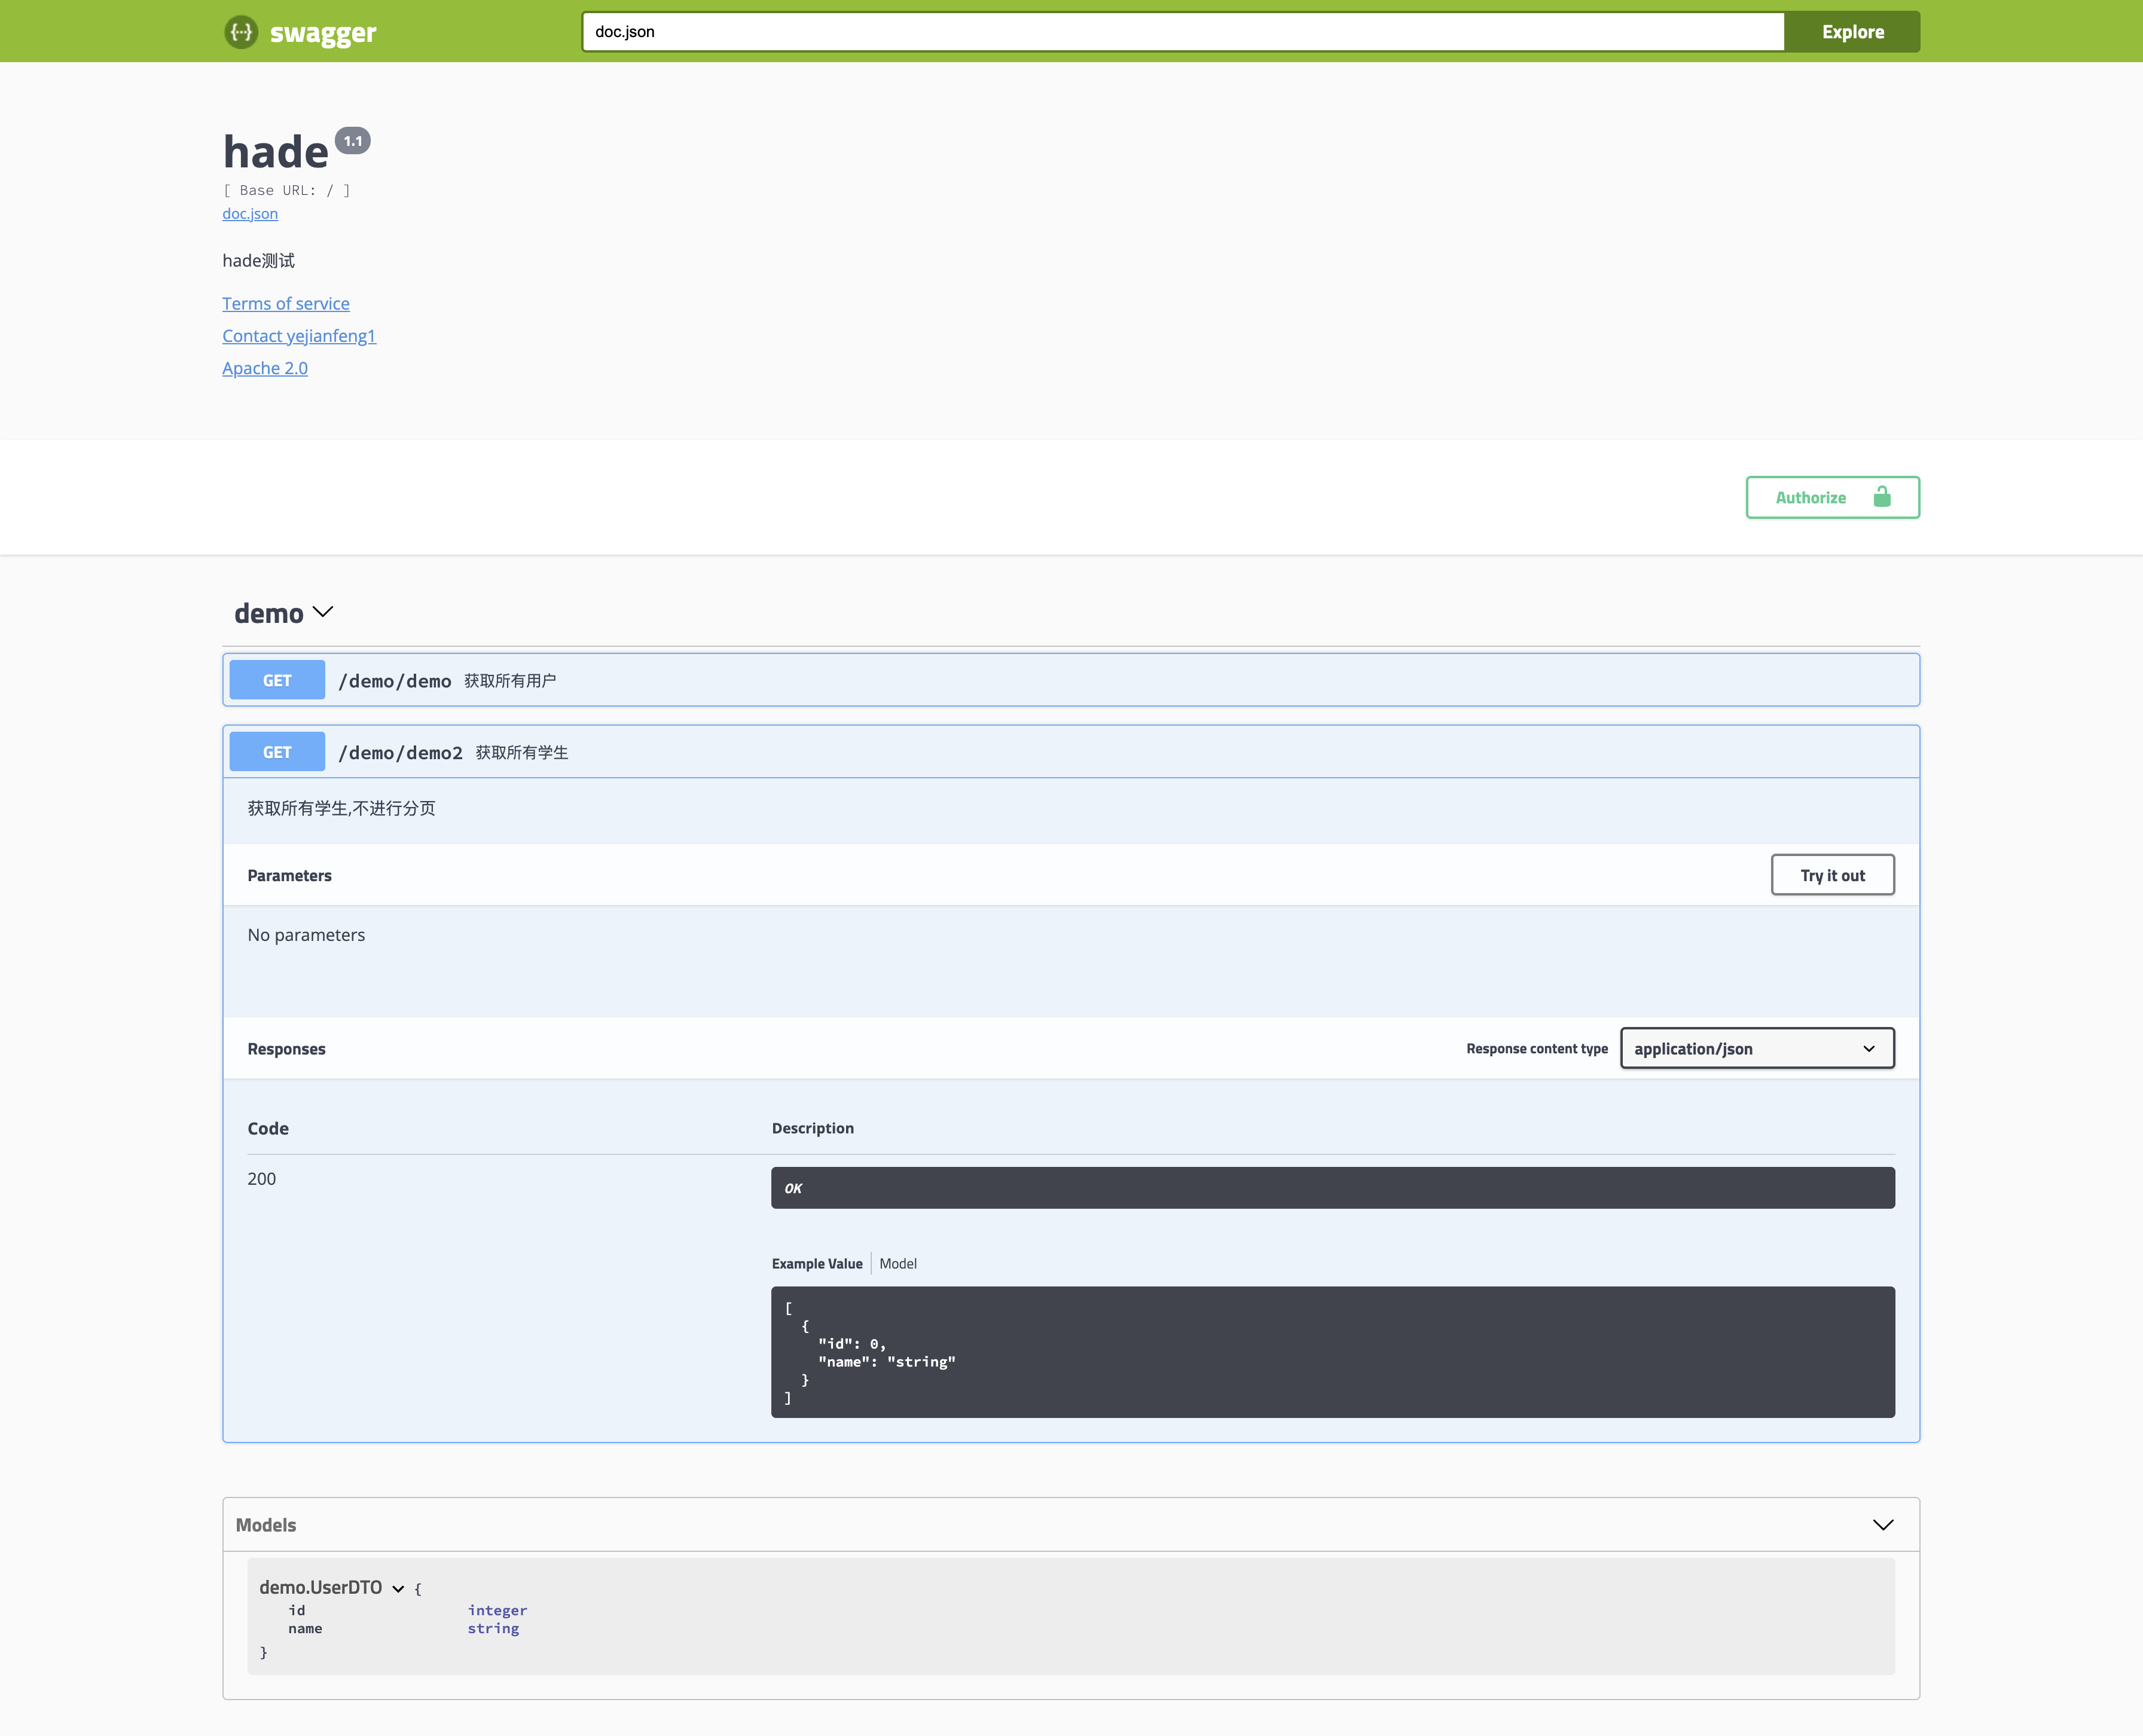Click the example JSON response box
The height and width of the screenshot is (1736, 2143).
coord(1332,1352)
